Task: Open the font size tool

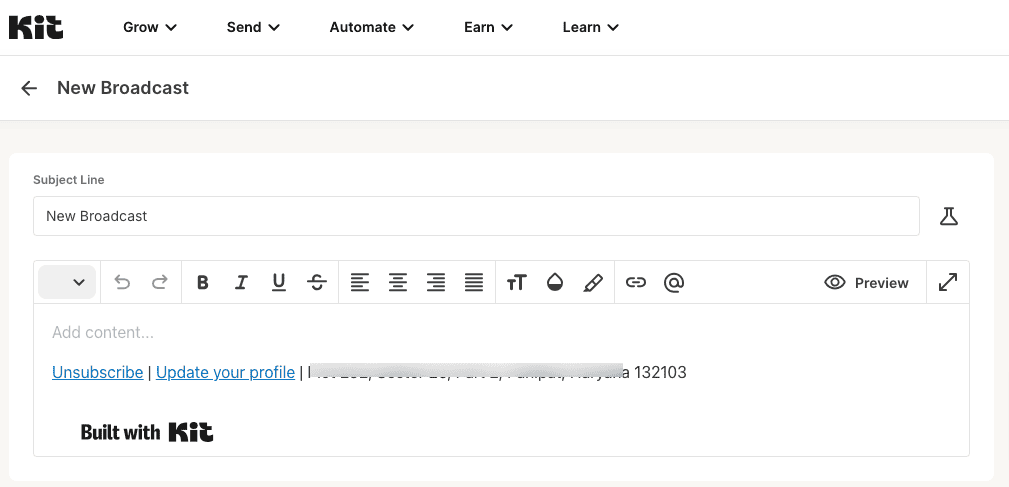Action: tap(516, 283)
